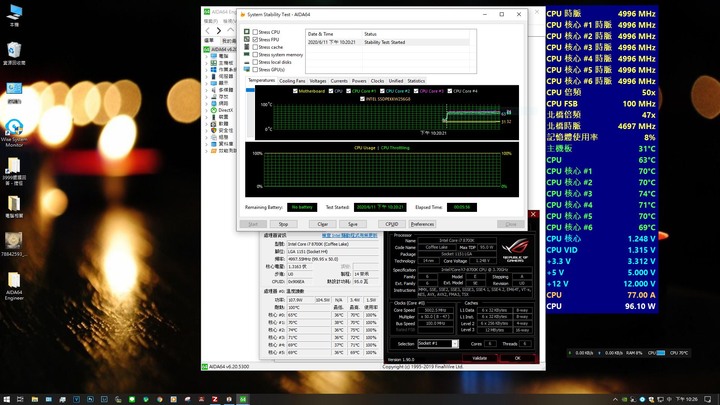Expand the 作業系統 tree node
Viewport: 720px width, 405px height.
[206, 70]
